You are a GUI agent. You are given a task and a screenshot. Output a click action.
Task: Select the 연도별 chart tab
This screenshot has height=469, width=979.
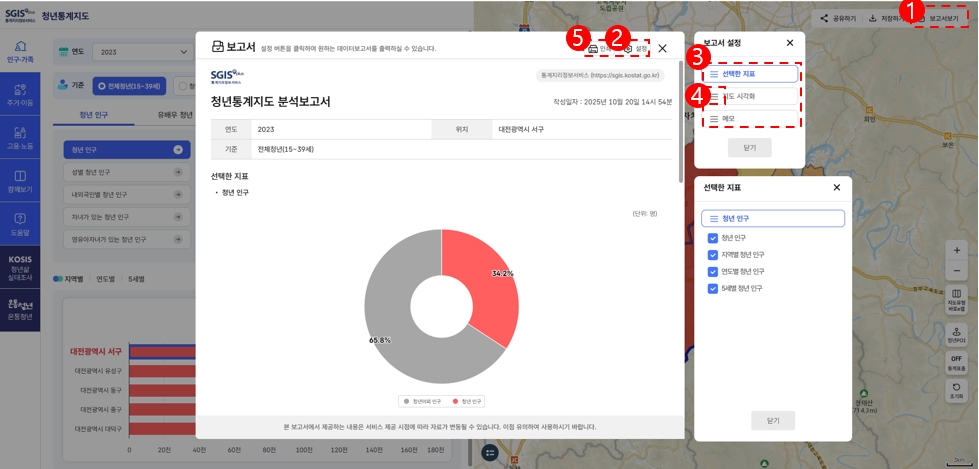[x=105, y=279]
